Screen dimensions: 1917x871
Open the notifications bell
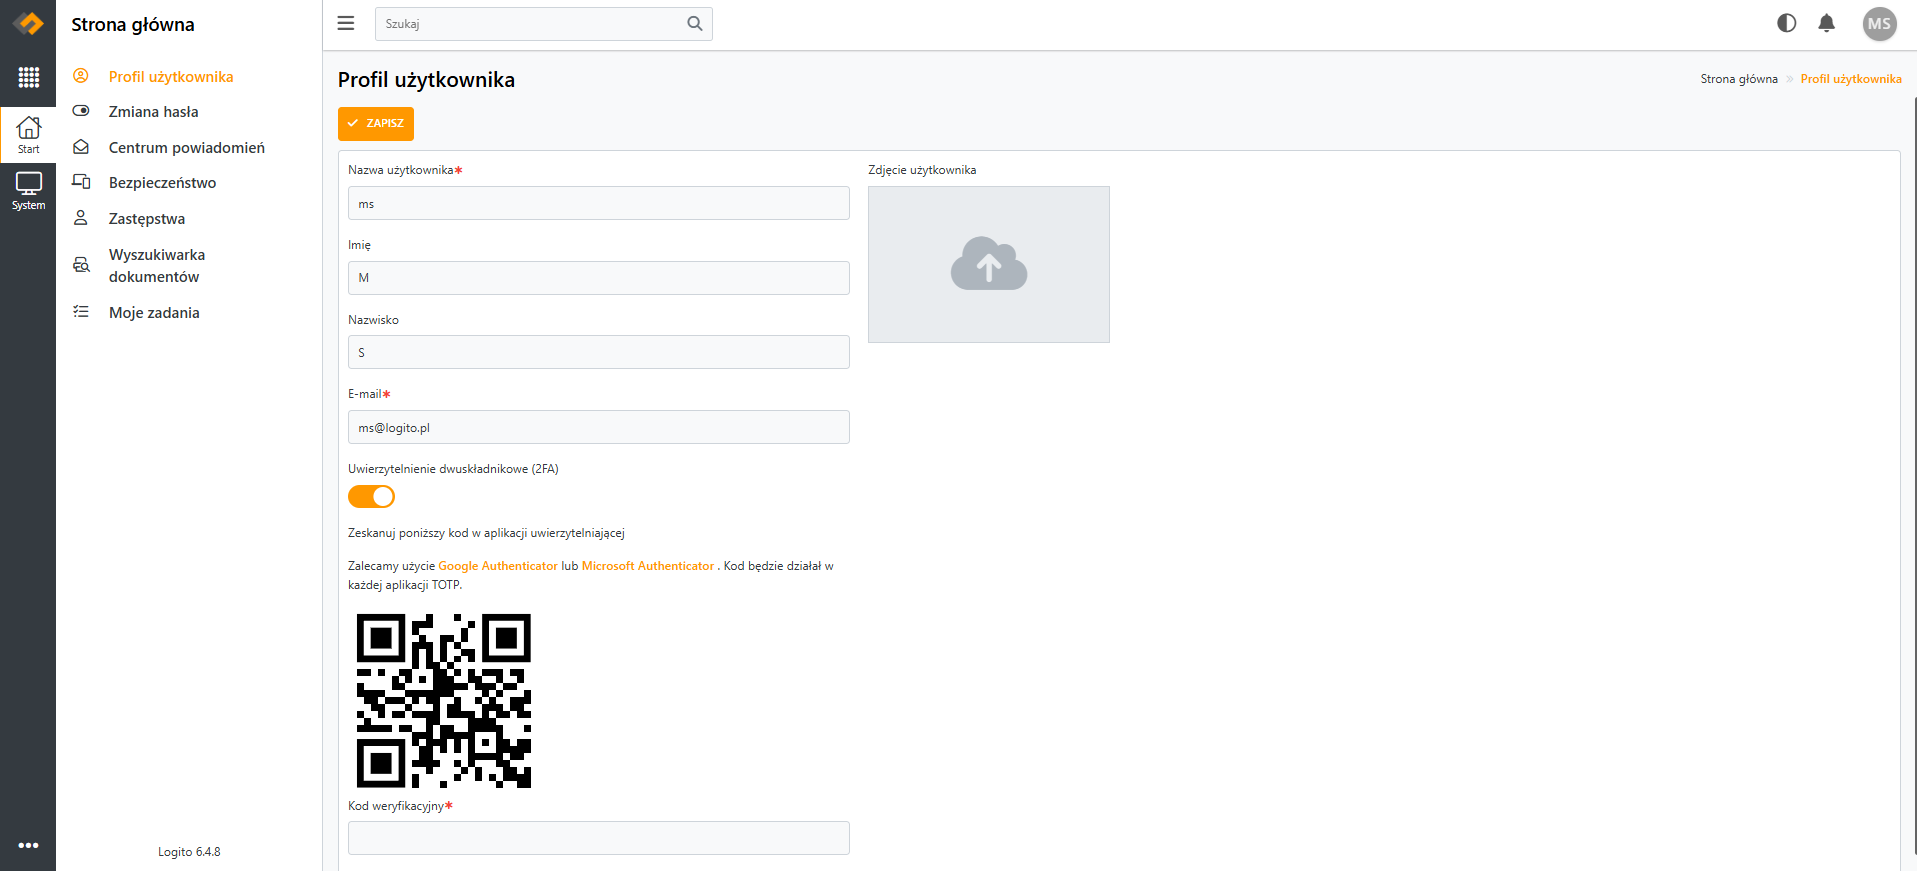(x=1826, y=23)
